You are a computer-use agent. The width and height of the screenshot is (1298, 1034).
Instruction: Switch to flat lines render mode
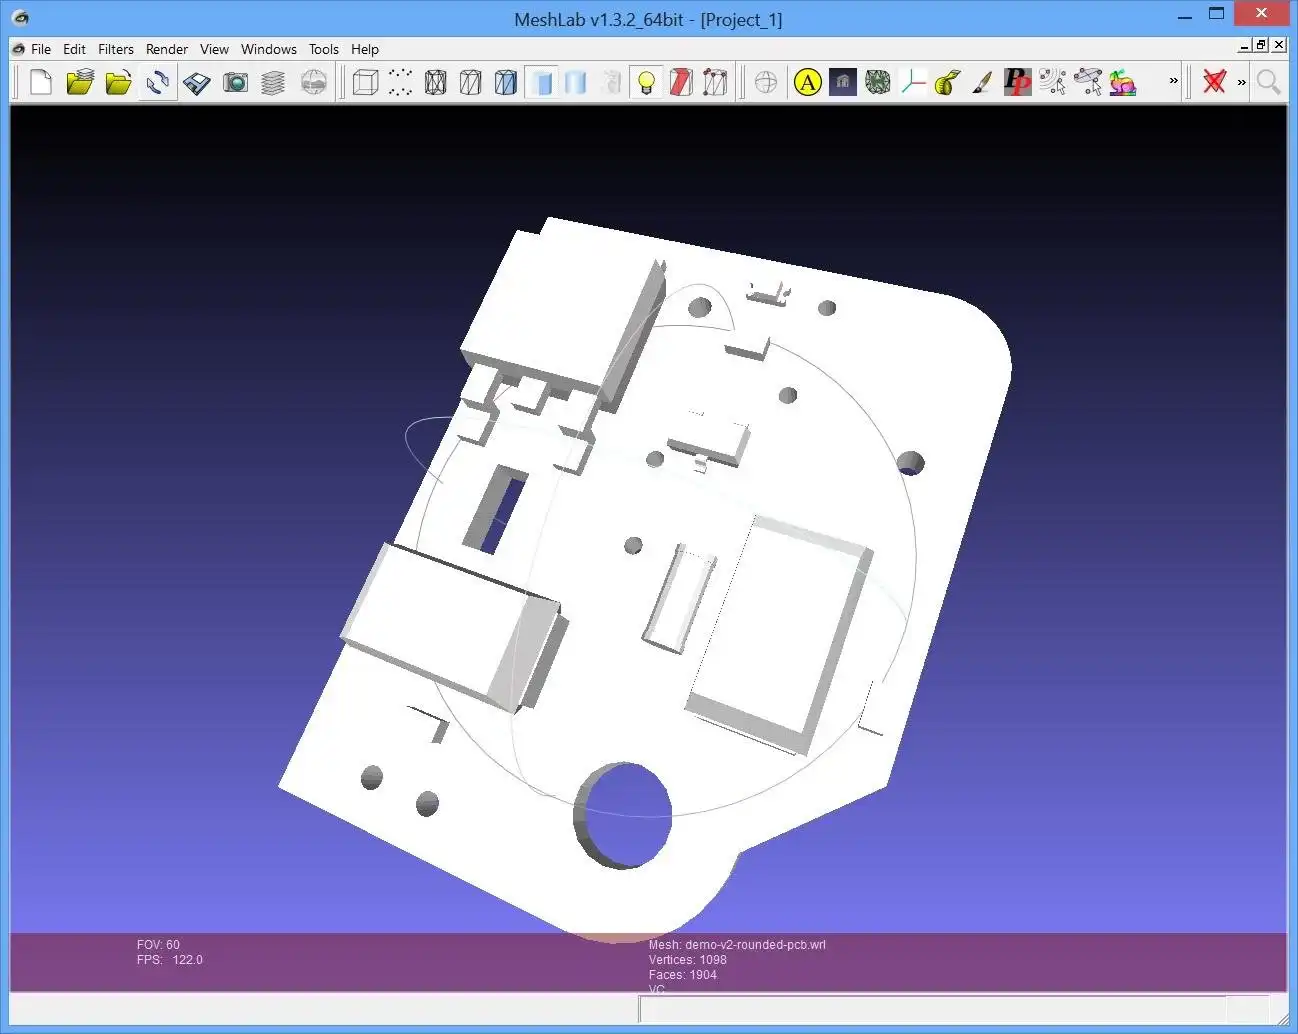click(x=506, y=82)
